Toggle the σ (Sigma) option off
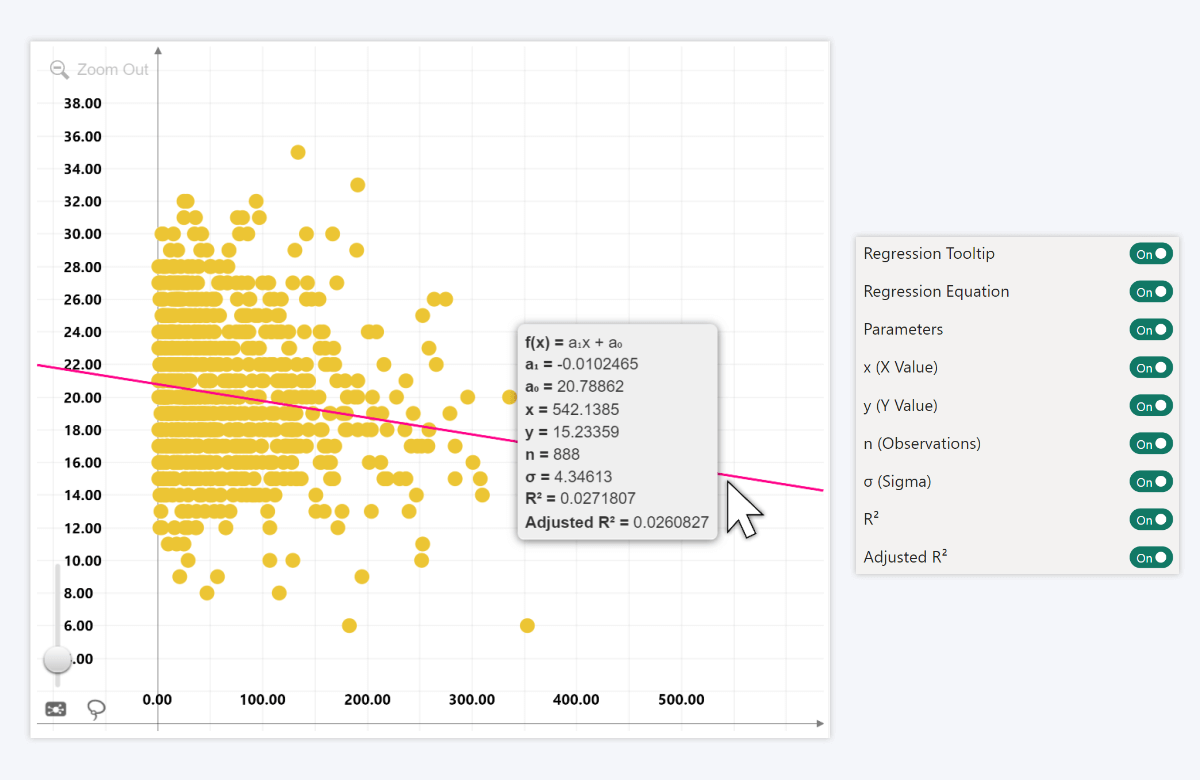Screen dimensions: 1200x780 pos(1150,481)
